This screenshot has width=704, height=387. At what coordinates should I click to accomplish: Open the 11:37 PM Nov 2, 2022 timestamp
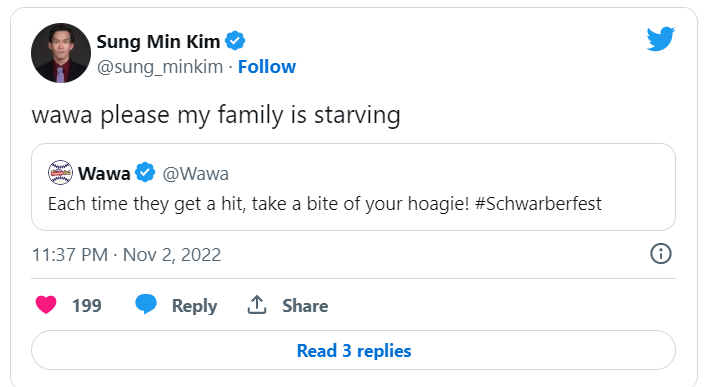pyautogui.click(x=127, y=255)
